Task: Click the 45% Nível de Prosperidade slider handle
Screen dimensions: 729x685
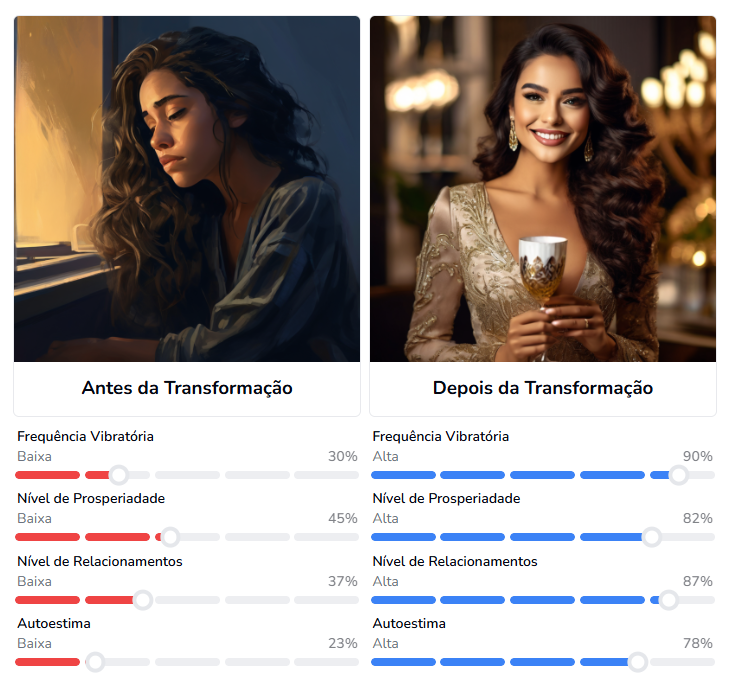Action: [170, 537]
